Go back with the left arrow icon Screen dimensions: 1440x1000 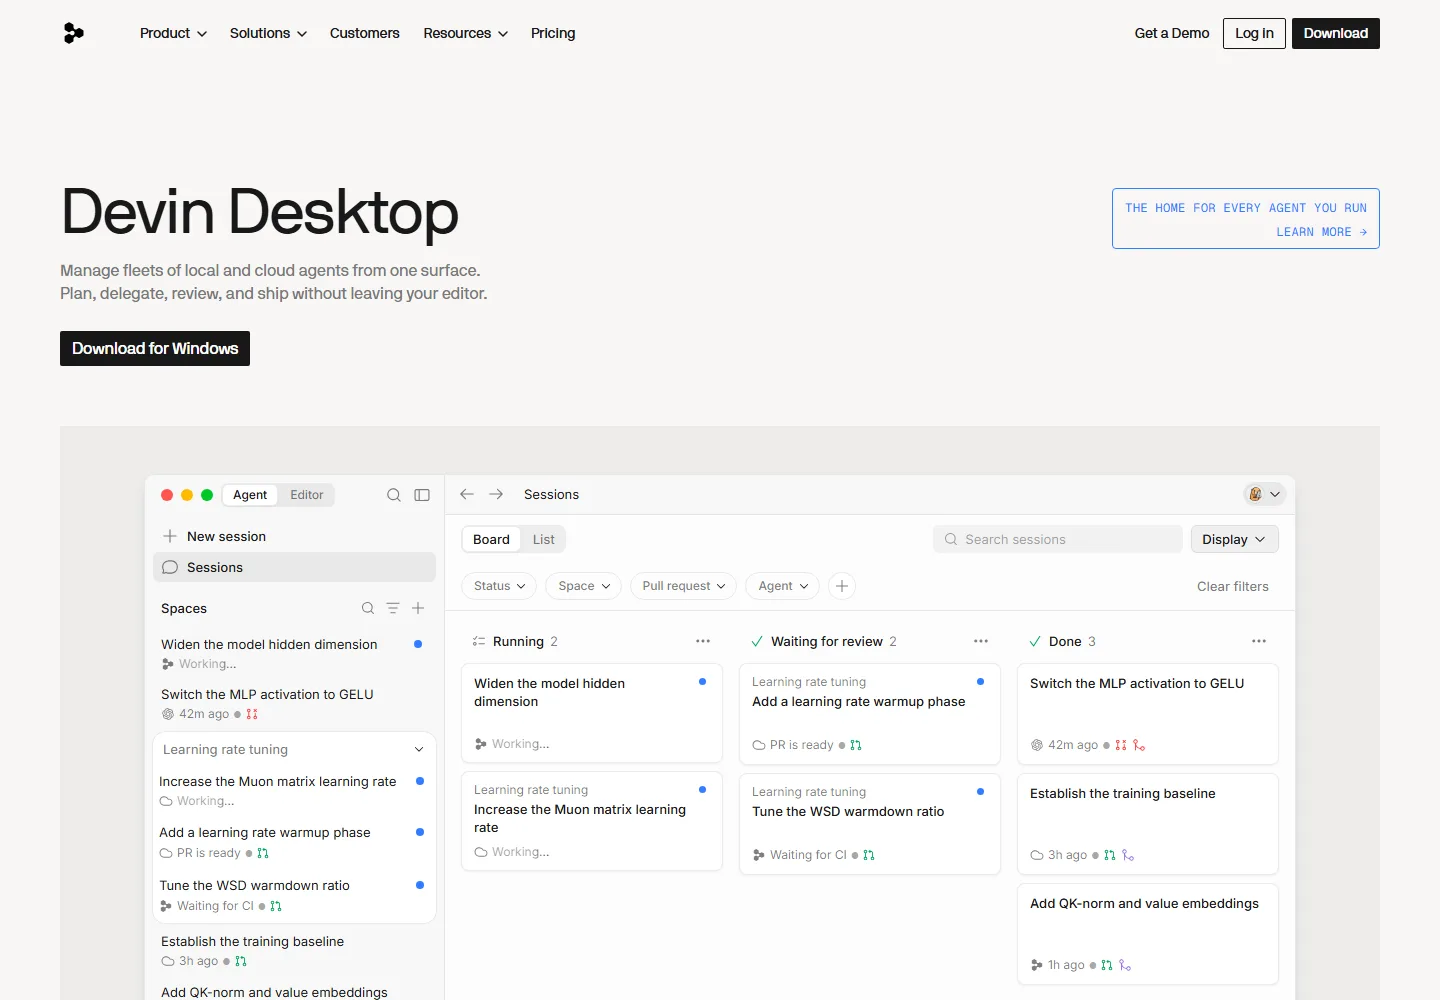tap(467, 494)
